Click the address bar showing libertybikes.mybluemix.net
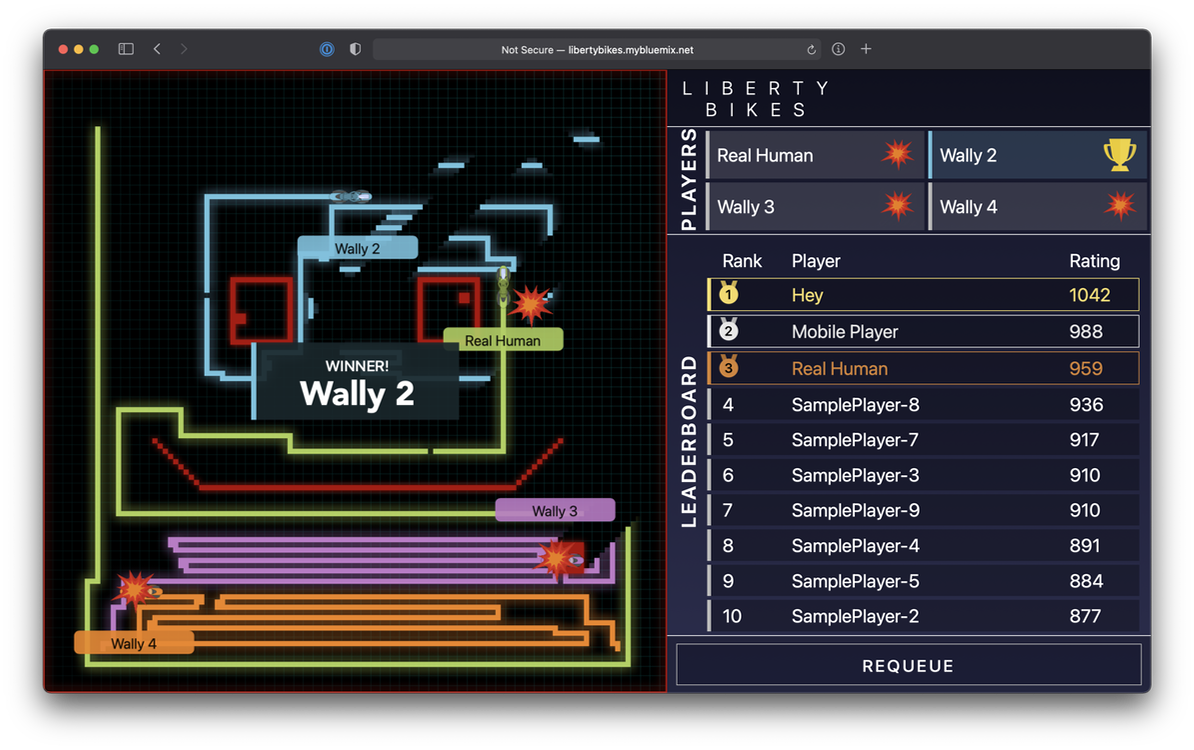This screenshot has width=1194, height=750. (597, 49)
